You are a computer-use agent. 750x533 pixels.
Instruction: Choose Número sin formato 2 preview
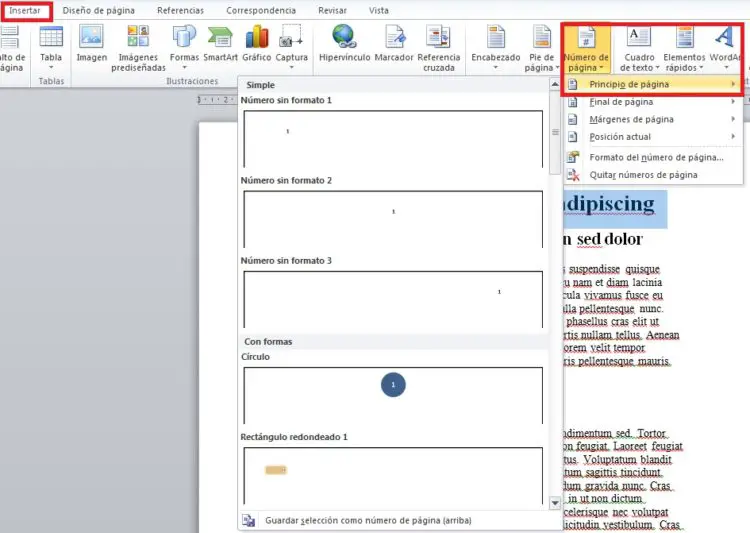(393, 219)
